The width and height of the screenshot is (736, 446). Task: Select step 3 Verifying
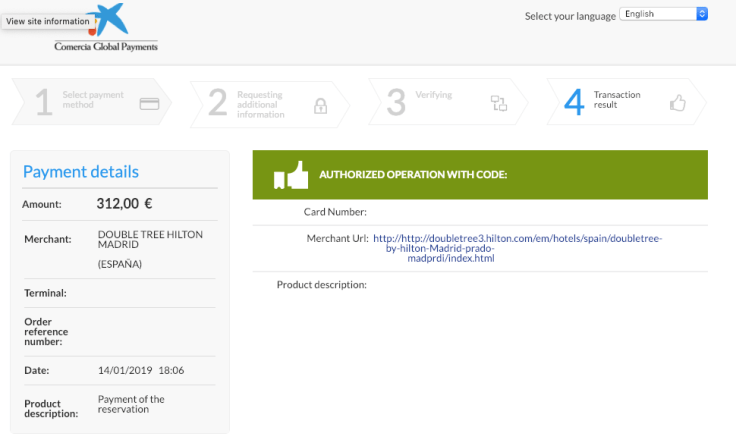point(448,102)
